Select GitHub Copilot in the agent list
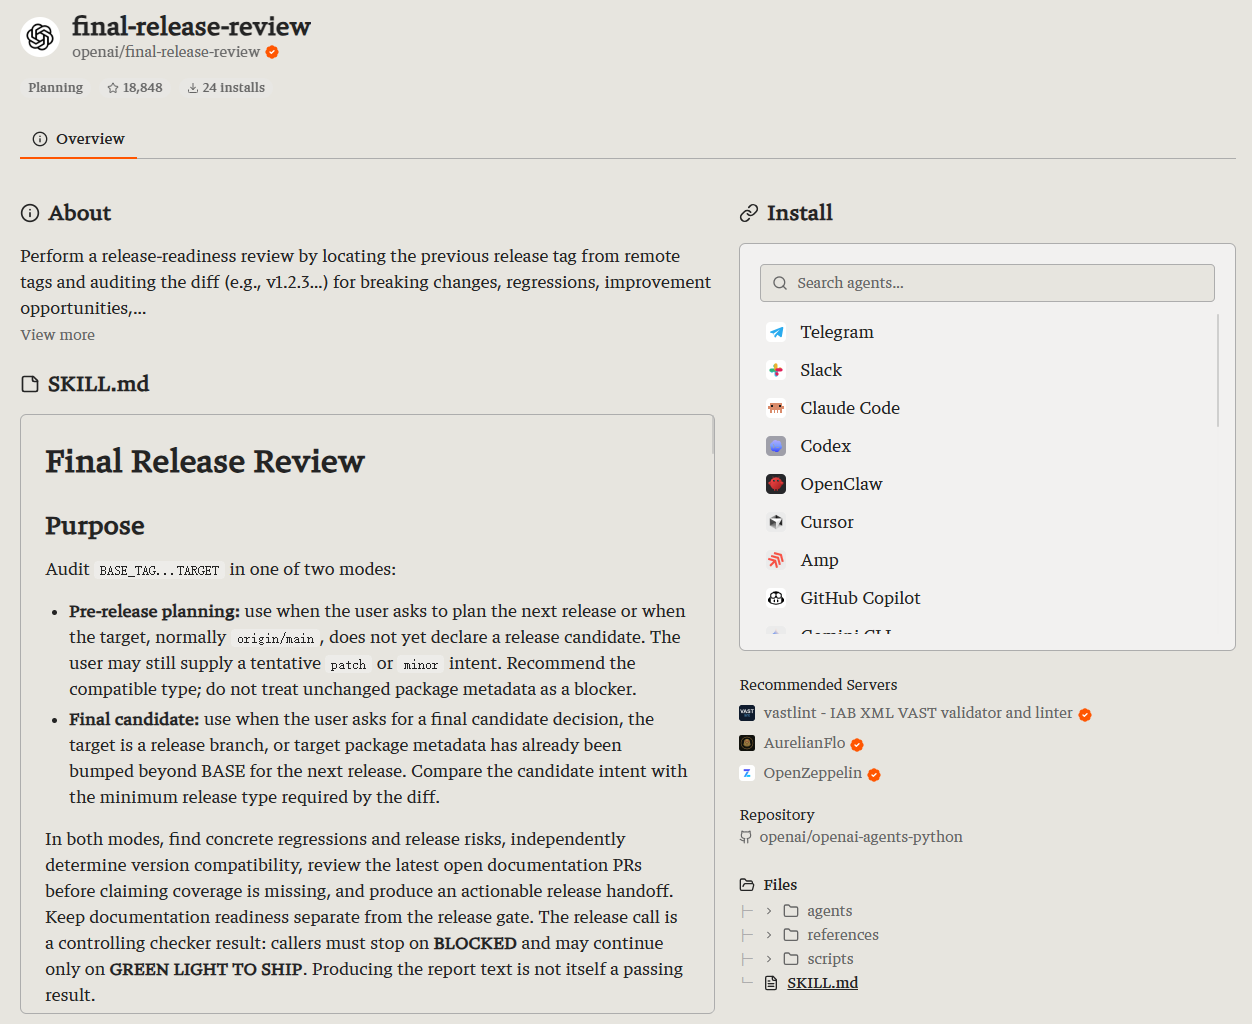This screenshot has height=1024, width=1252. point(986,598)
